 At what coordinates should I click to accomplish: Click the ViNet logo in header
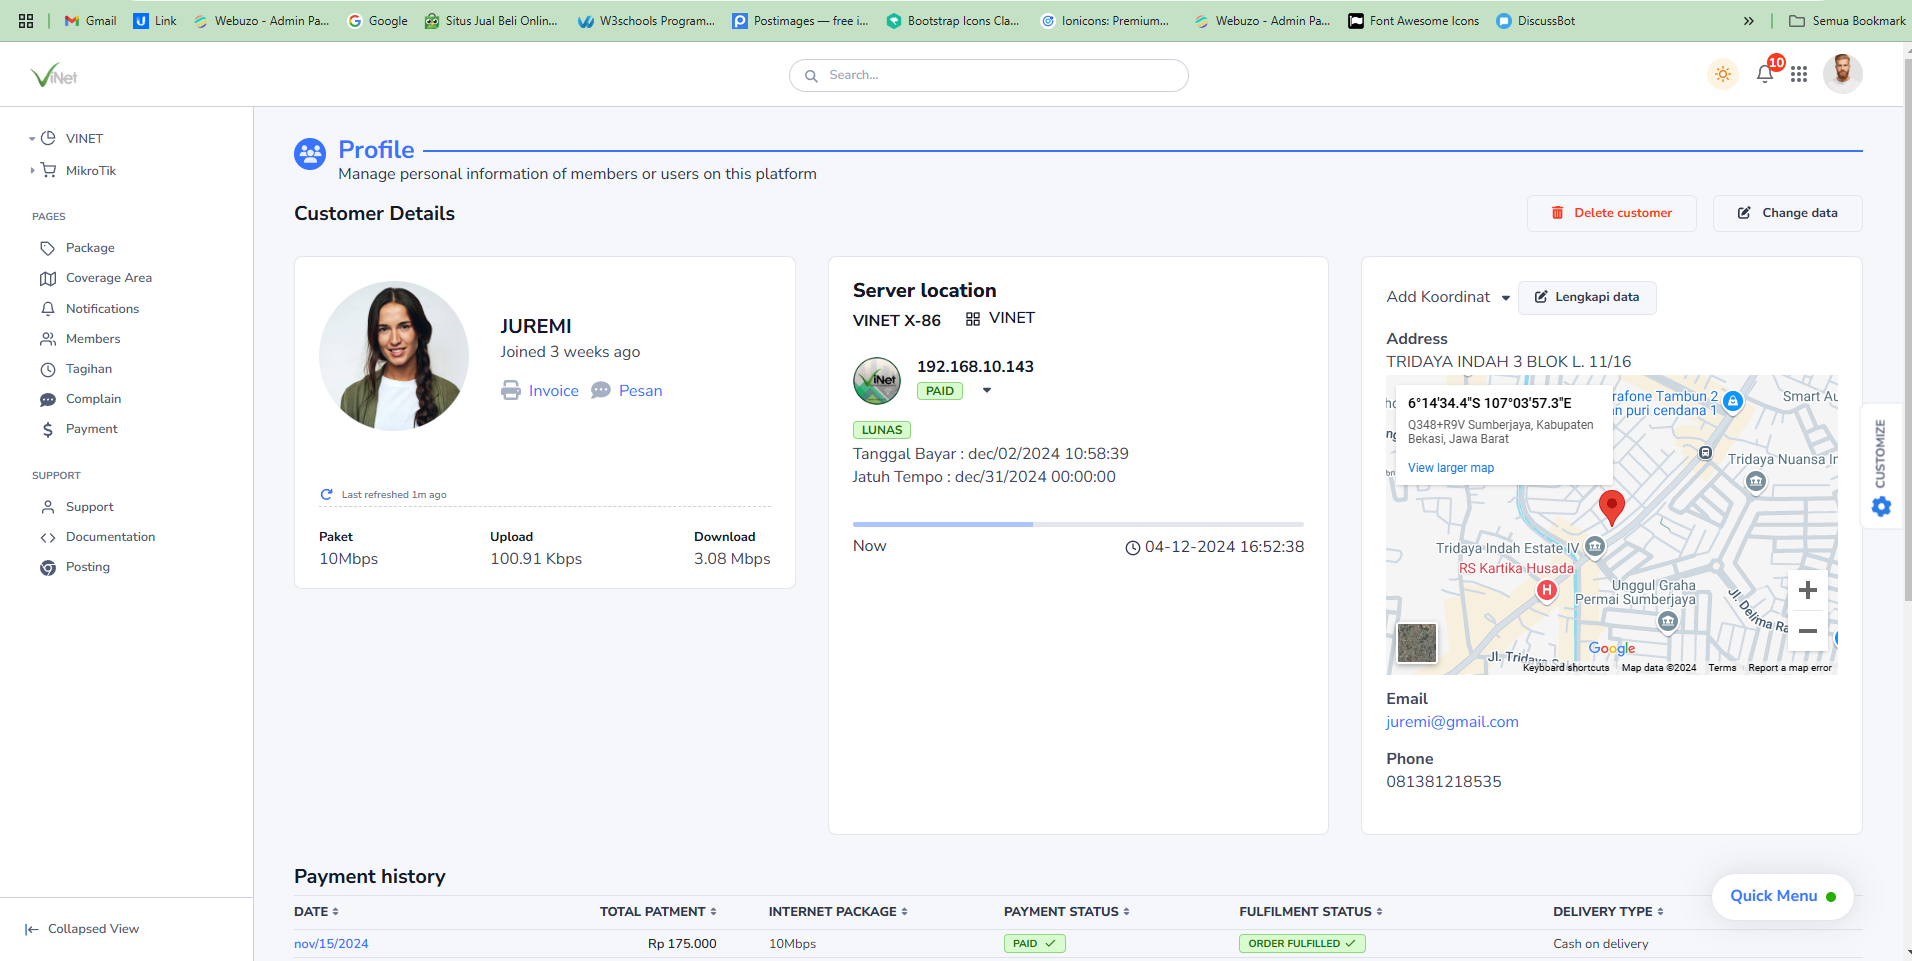(54, 75)
